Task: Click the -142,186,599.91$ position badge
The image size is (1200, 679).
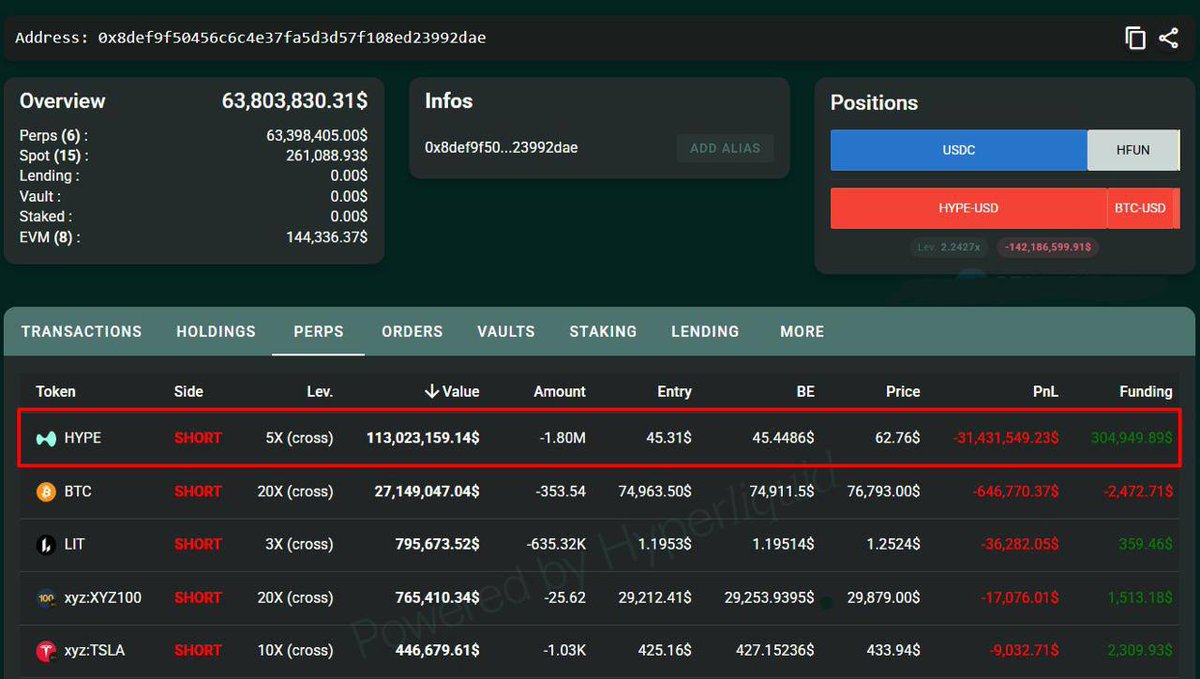Action: pos(1047,247)
